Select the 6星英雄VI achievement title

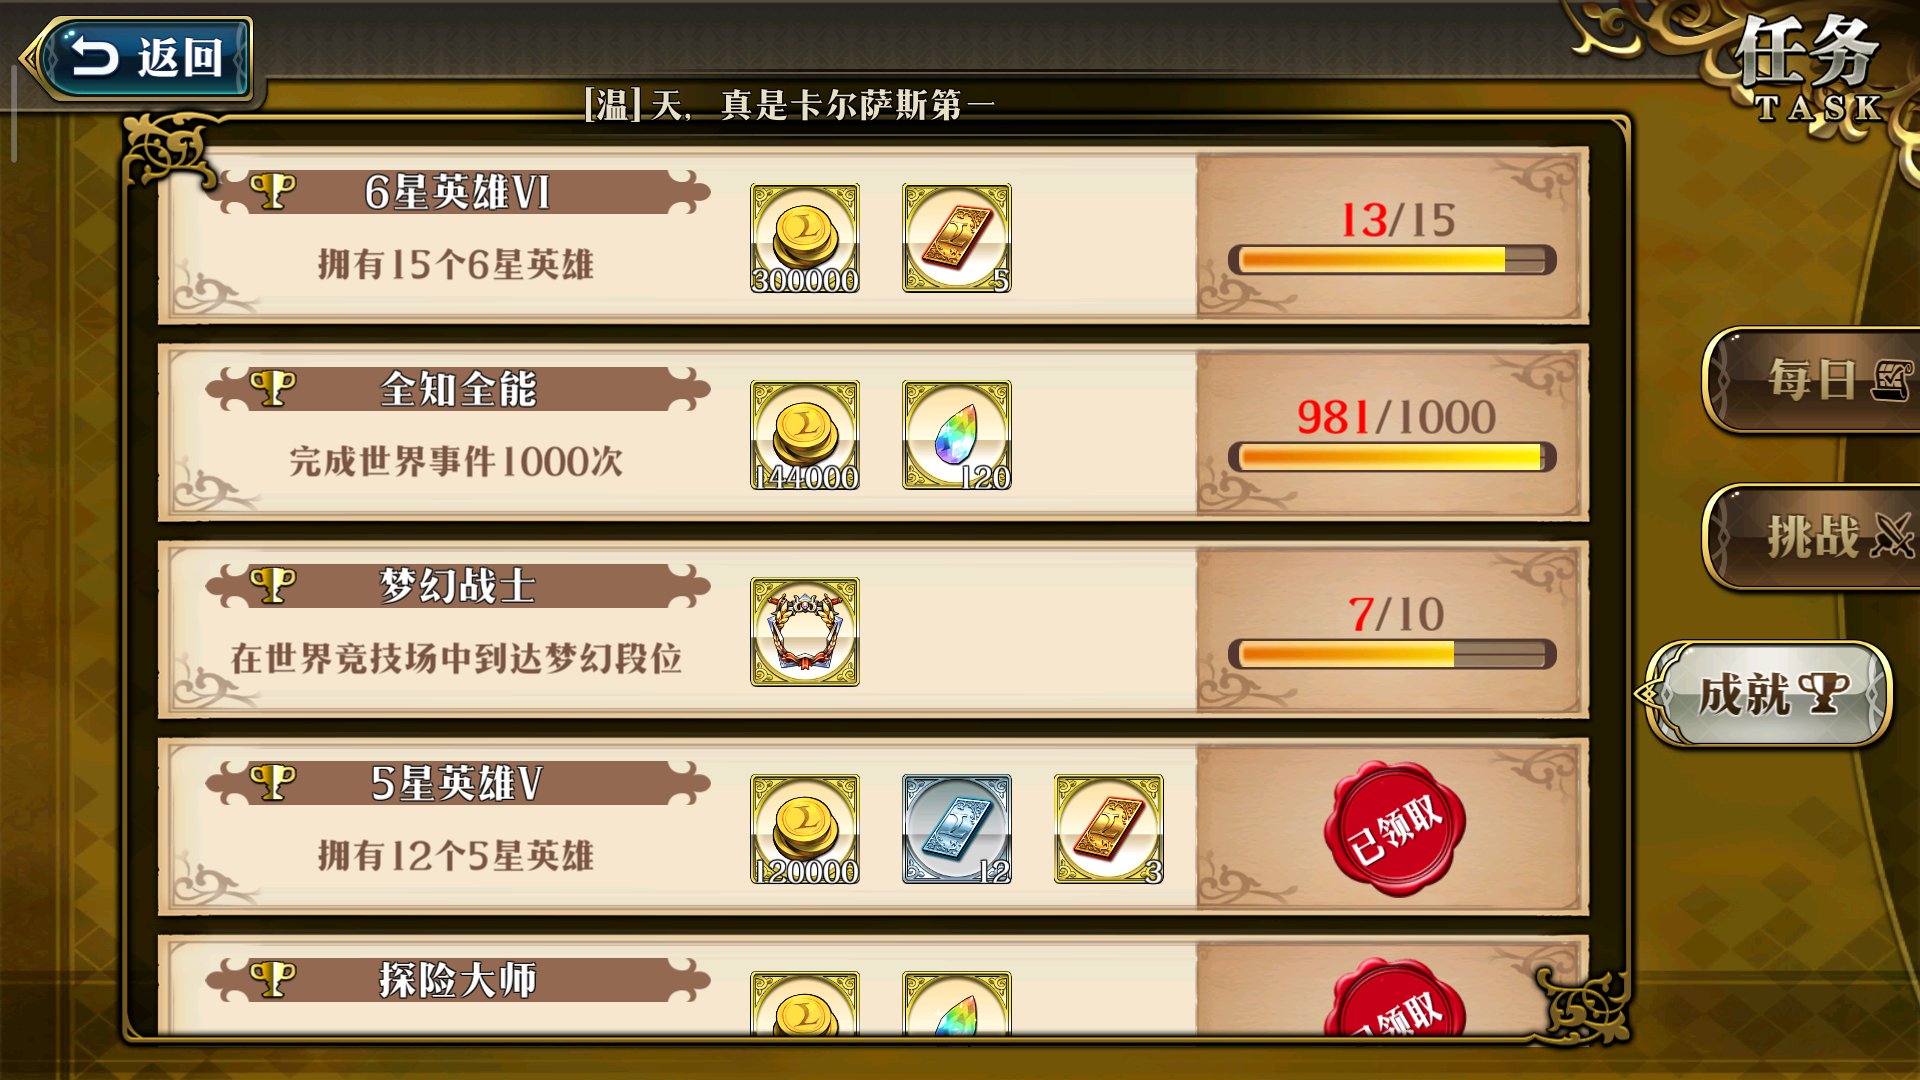pyautogui.click(x=458, y=192)
